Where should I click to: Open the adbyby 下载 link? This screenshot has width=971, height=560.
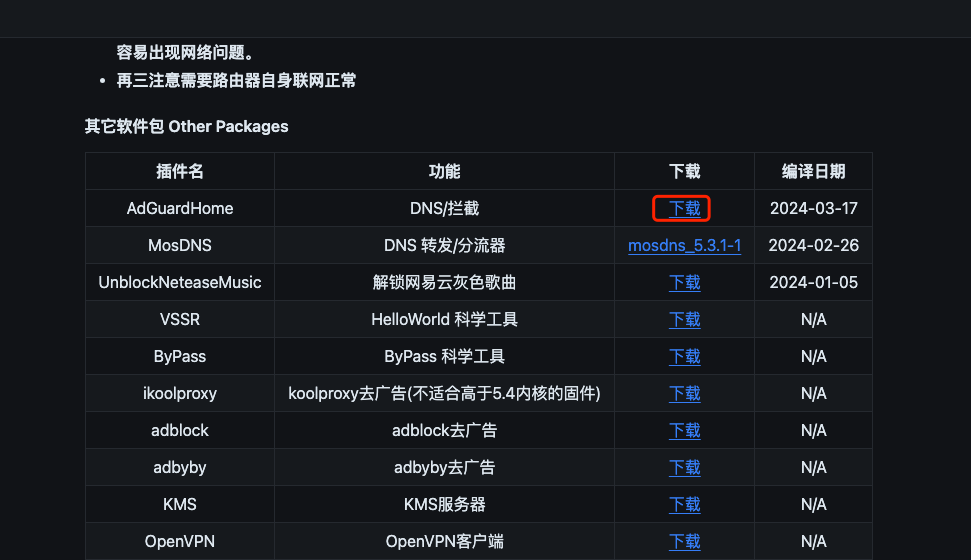point(684,467)
